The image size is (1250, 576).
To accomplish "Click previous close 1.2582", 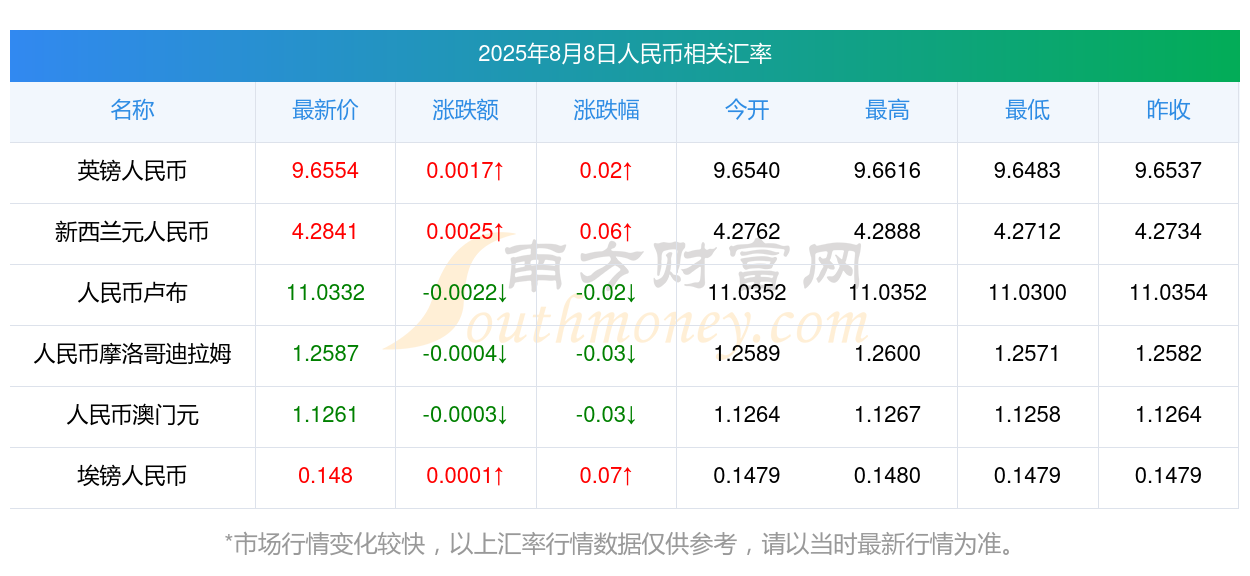I will click(x=1168, y=354).
